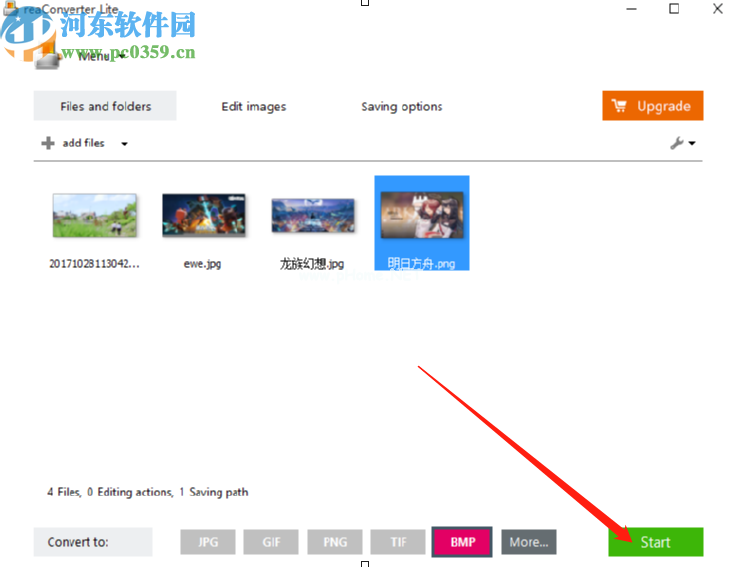Screen dimensions: 730x567
Task: Open the More... formats list
Action: coord(528,542)
